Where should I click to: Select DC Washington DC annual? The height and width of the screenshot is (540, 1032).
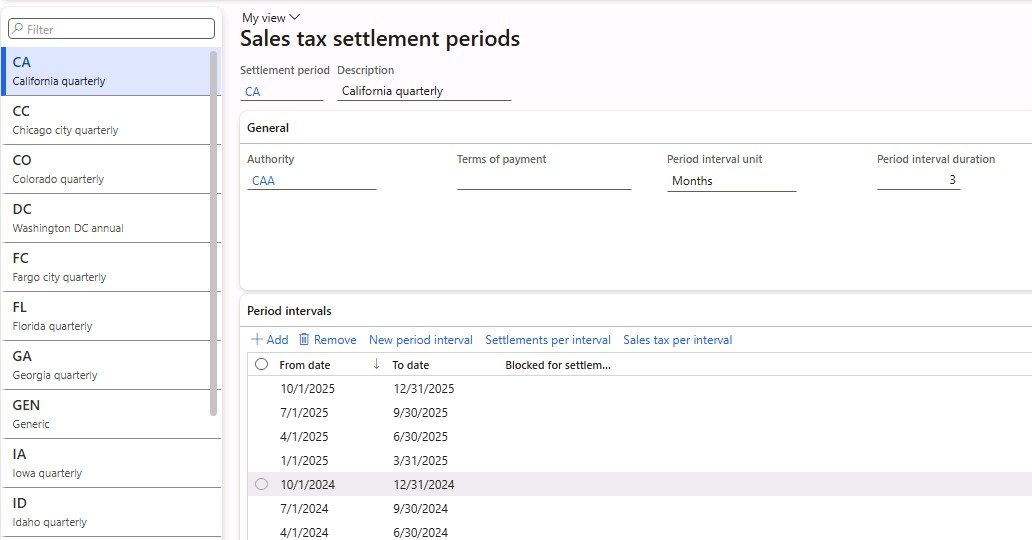coord(107,218)
